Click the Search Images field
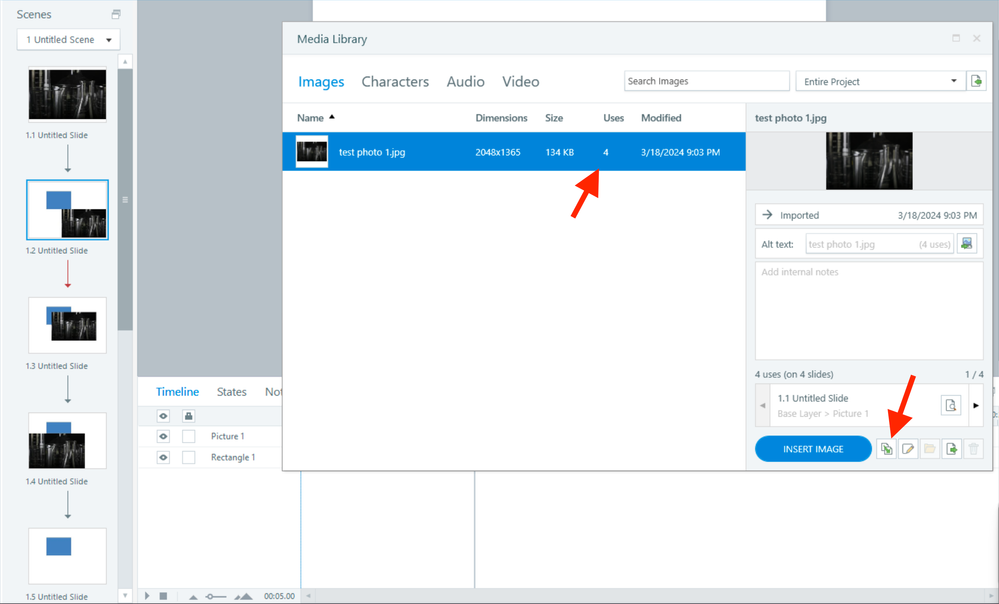 pyautogui.click(x=707, y=81)
